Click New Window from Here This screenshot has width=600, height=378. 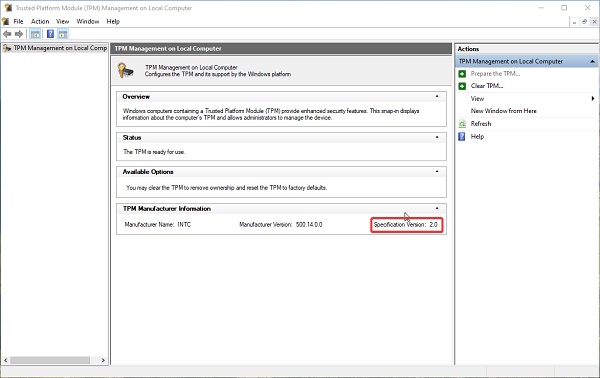(504, 111)
